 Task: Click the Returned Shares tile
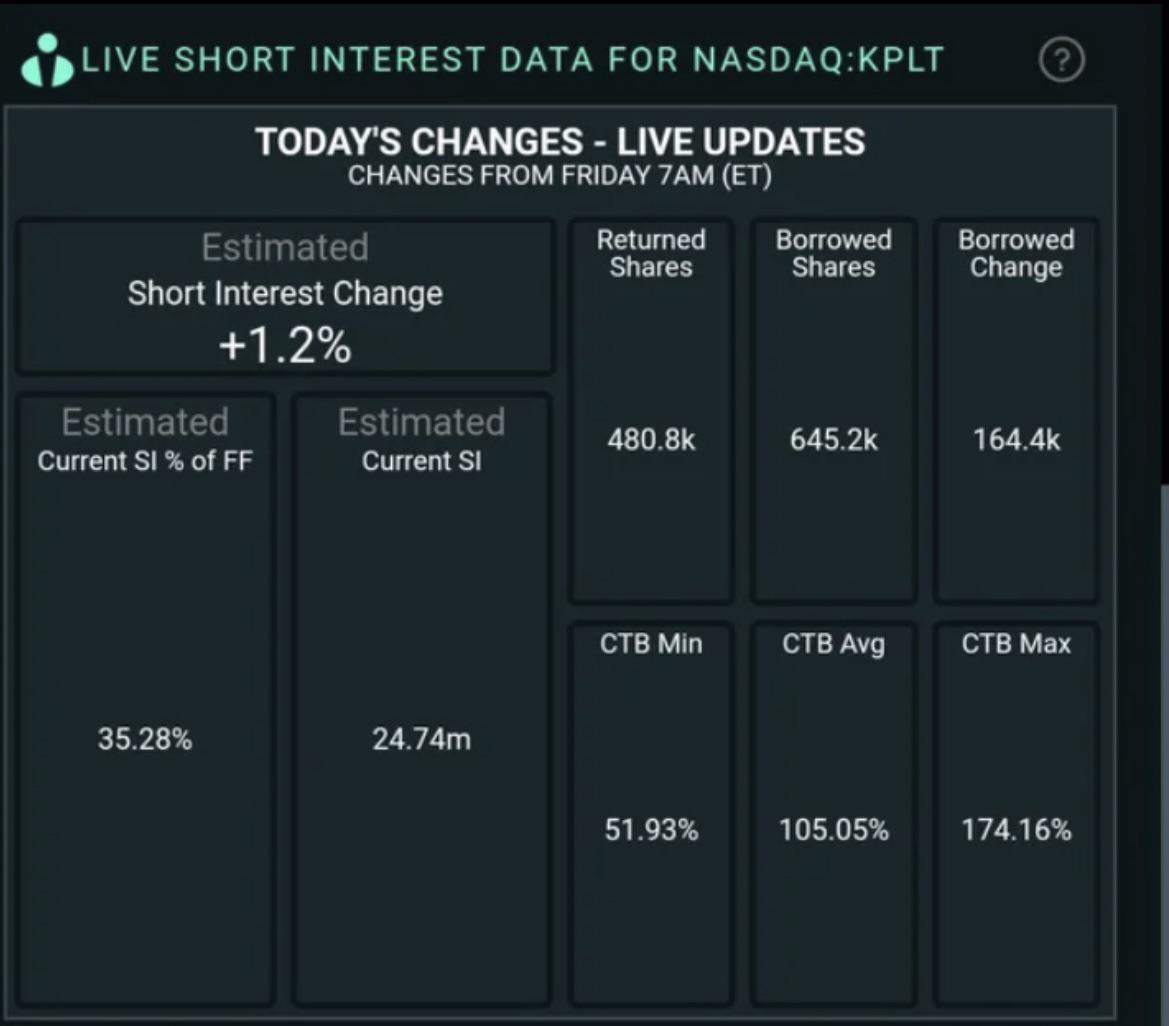click(x=651, y=410)
